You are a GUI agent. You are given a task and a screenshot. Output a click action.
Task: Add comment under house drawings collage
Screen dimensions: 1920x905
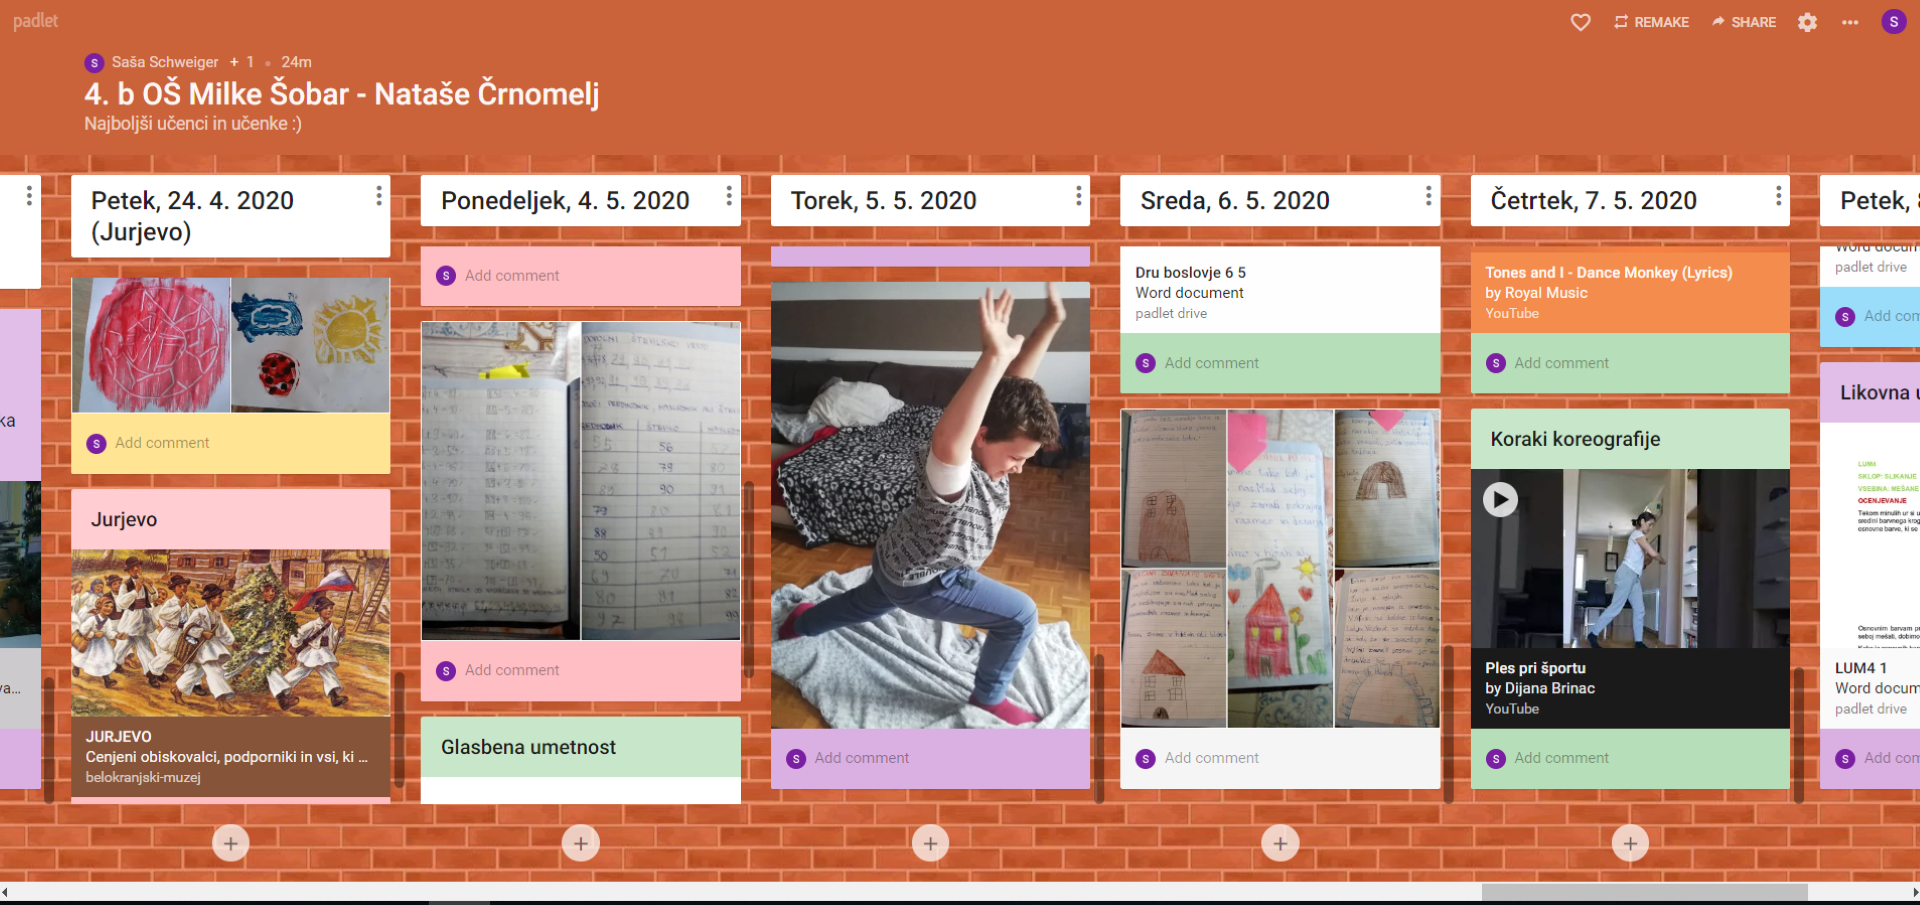click(1212, 759)
